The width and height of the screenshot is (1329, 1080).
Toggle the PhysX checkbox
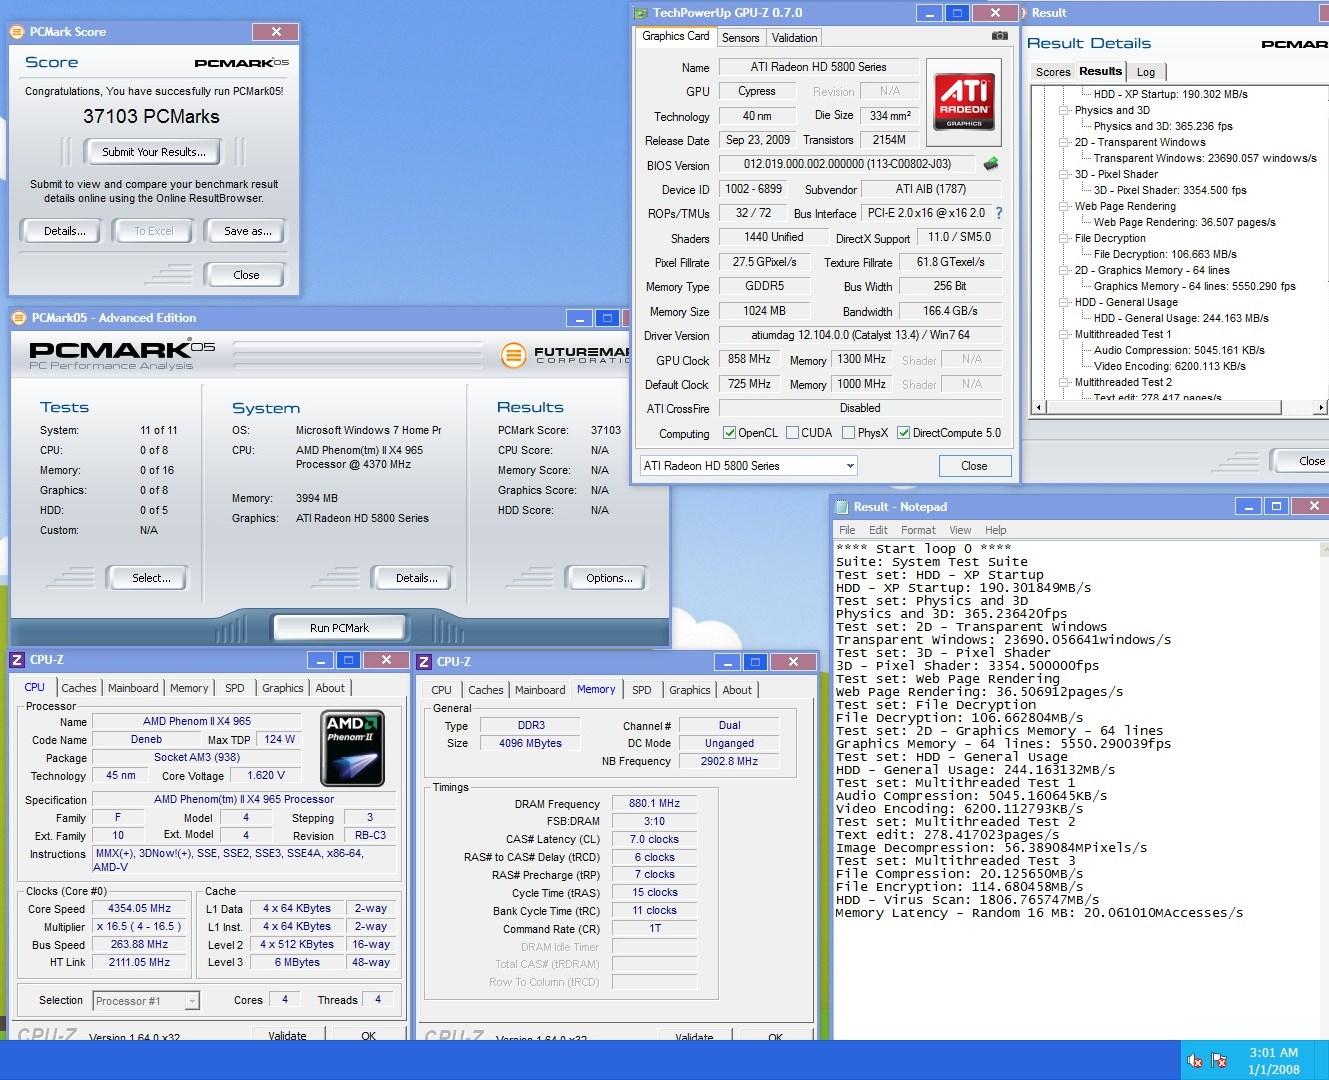point(848,433)
